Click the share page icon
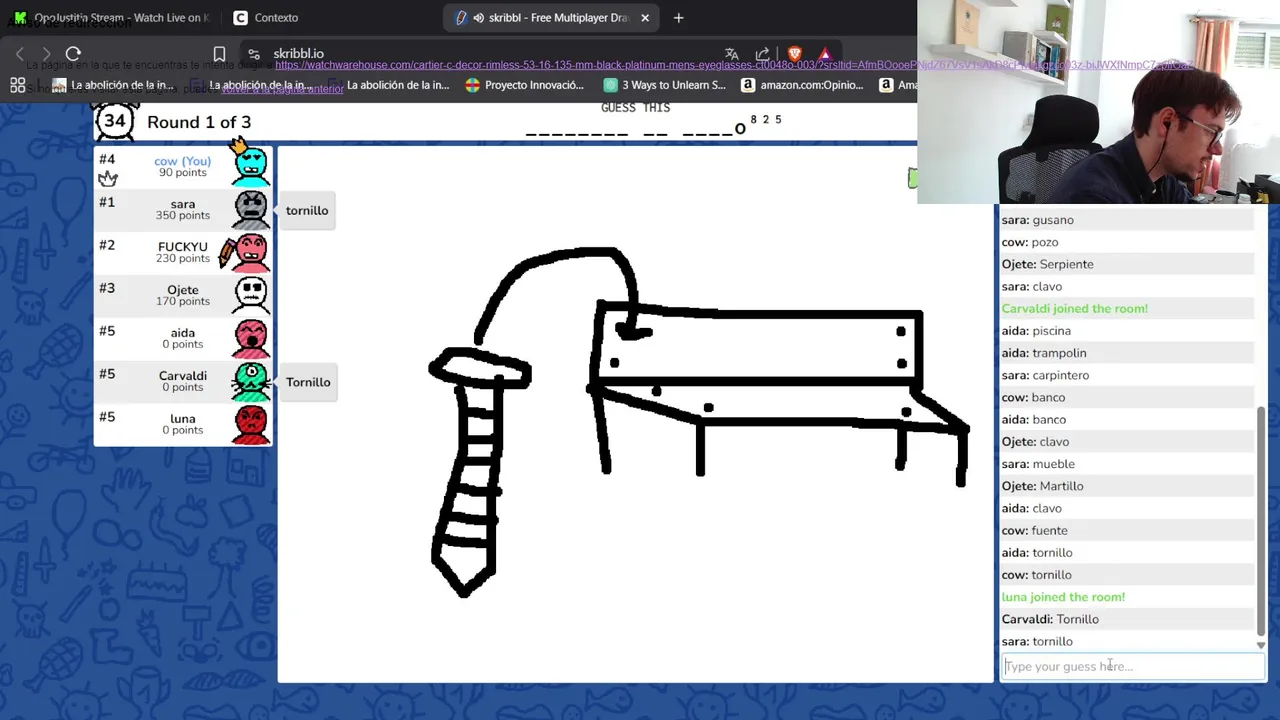This screenshot has width=1280, height=720. [x=763, y=54]
